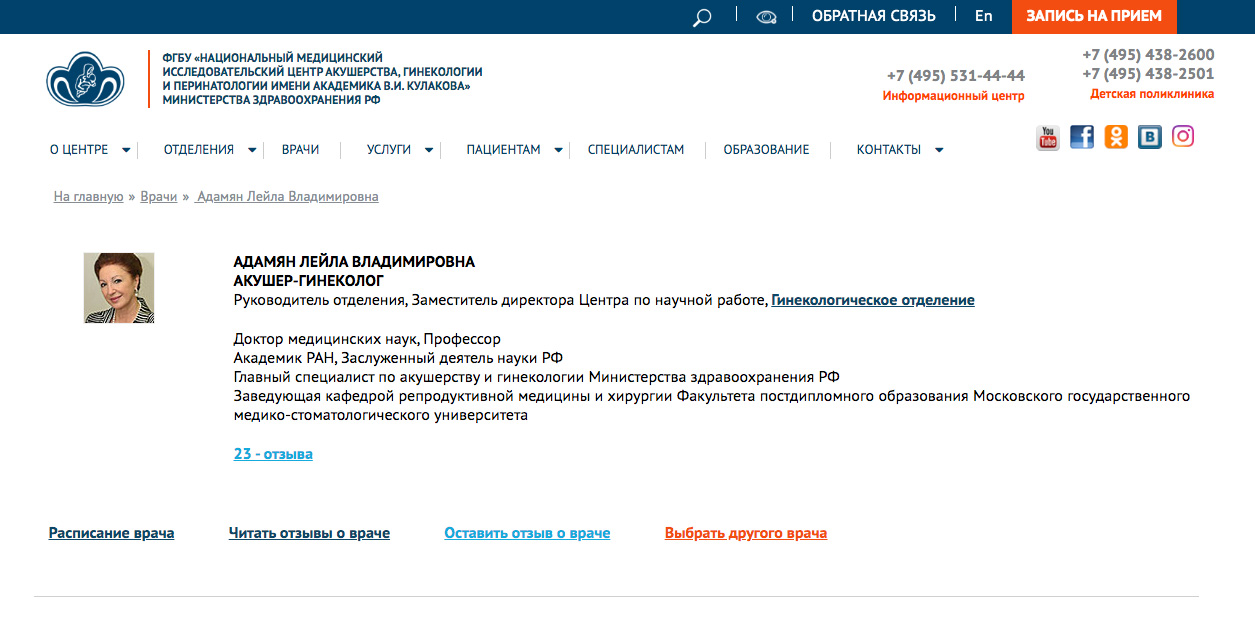Expand the КОНТАКТЫ dropdown arrow

(x=939, y=150)
